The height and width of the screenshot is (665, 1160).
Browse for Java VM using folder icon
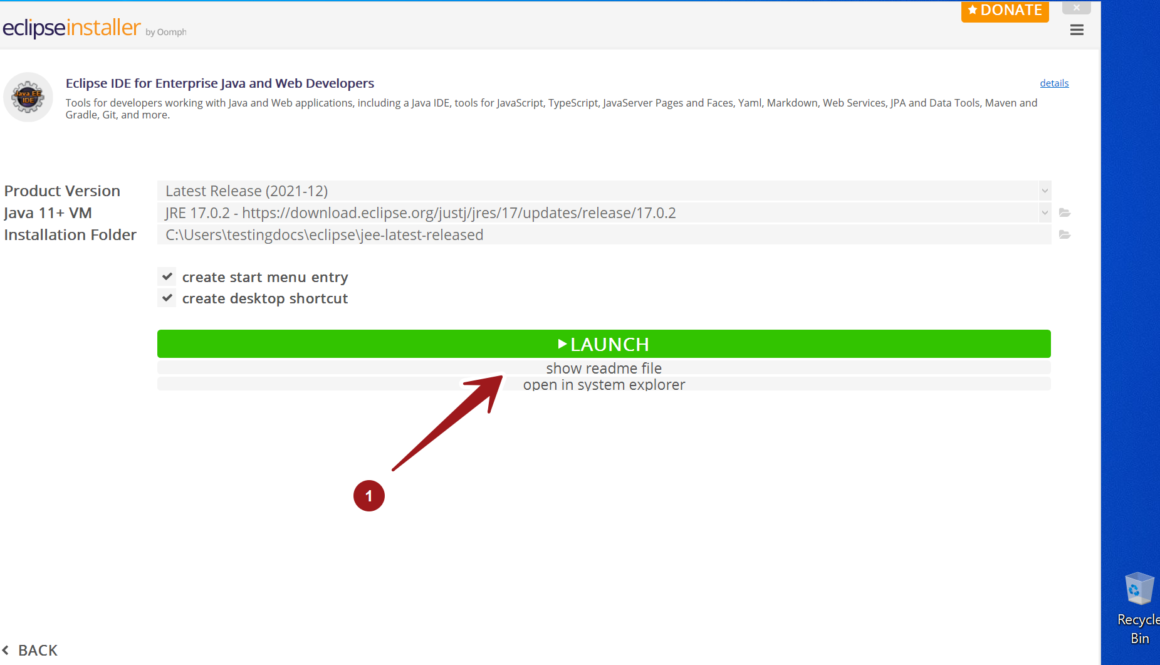(1065, 213)
